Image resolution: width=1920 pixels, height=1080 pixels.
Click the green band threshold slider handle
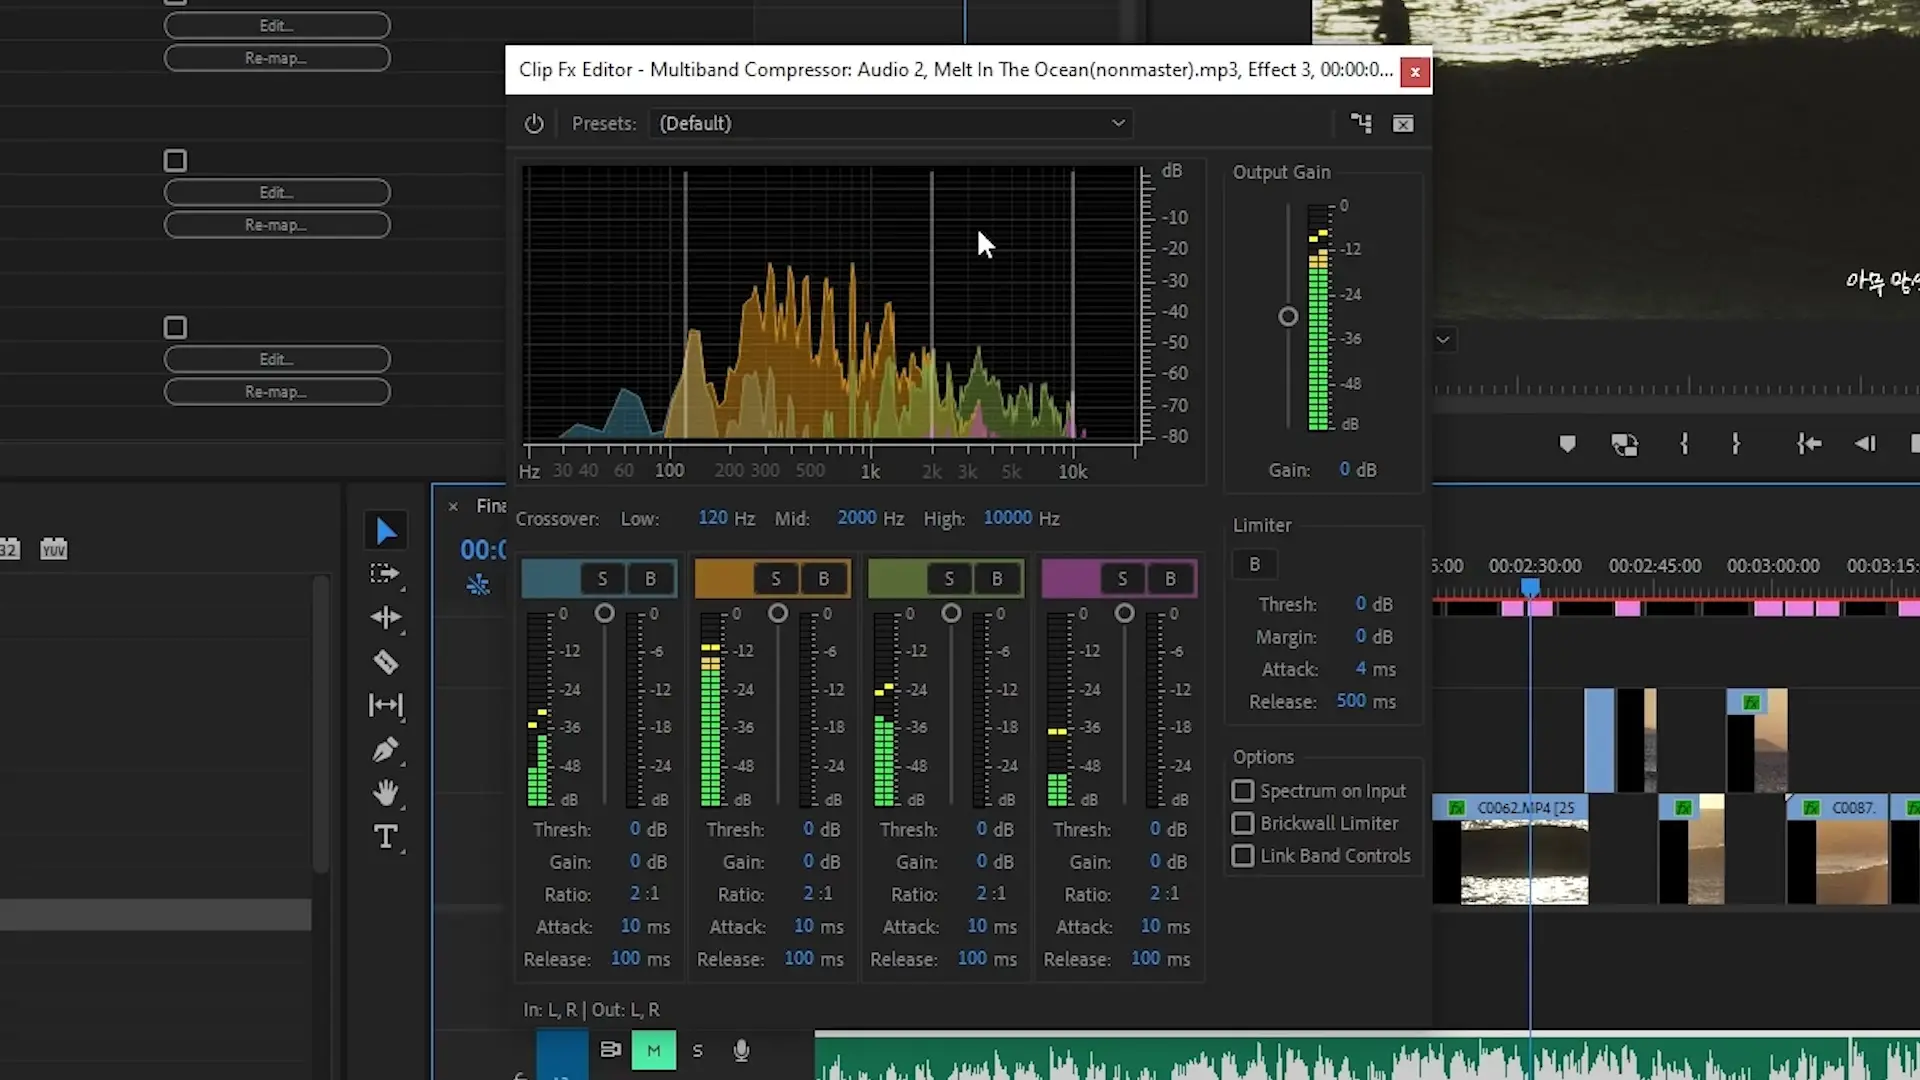tap(951, 613)
